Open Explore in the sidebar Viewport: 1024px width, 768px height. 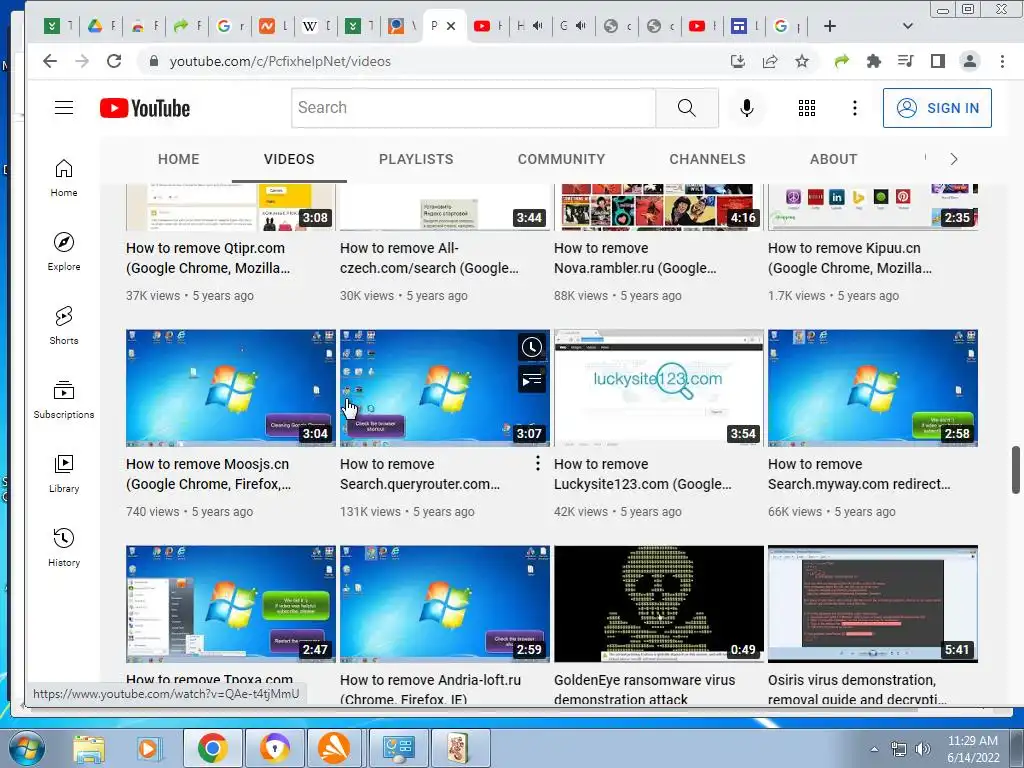[63, 252]
